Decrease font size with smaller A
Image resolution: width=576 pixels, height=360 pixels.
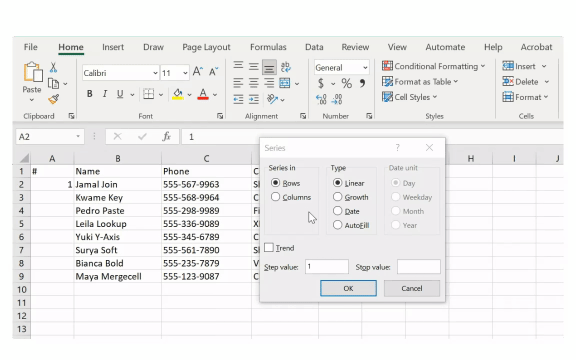point(213,71)
